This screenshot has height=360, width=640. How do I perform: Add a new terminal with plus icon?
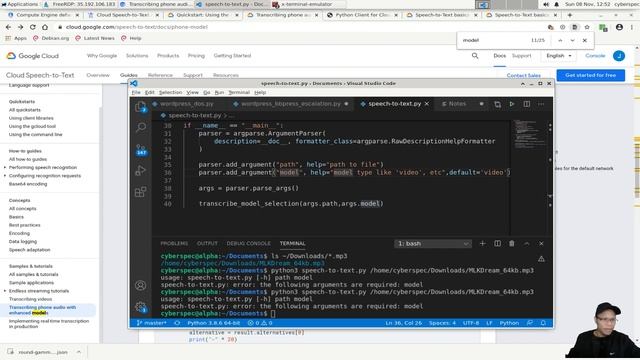pyautogui.click(x=482, y=244)
